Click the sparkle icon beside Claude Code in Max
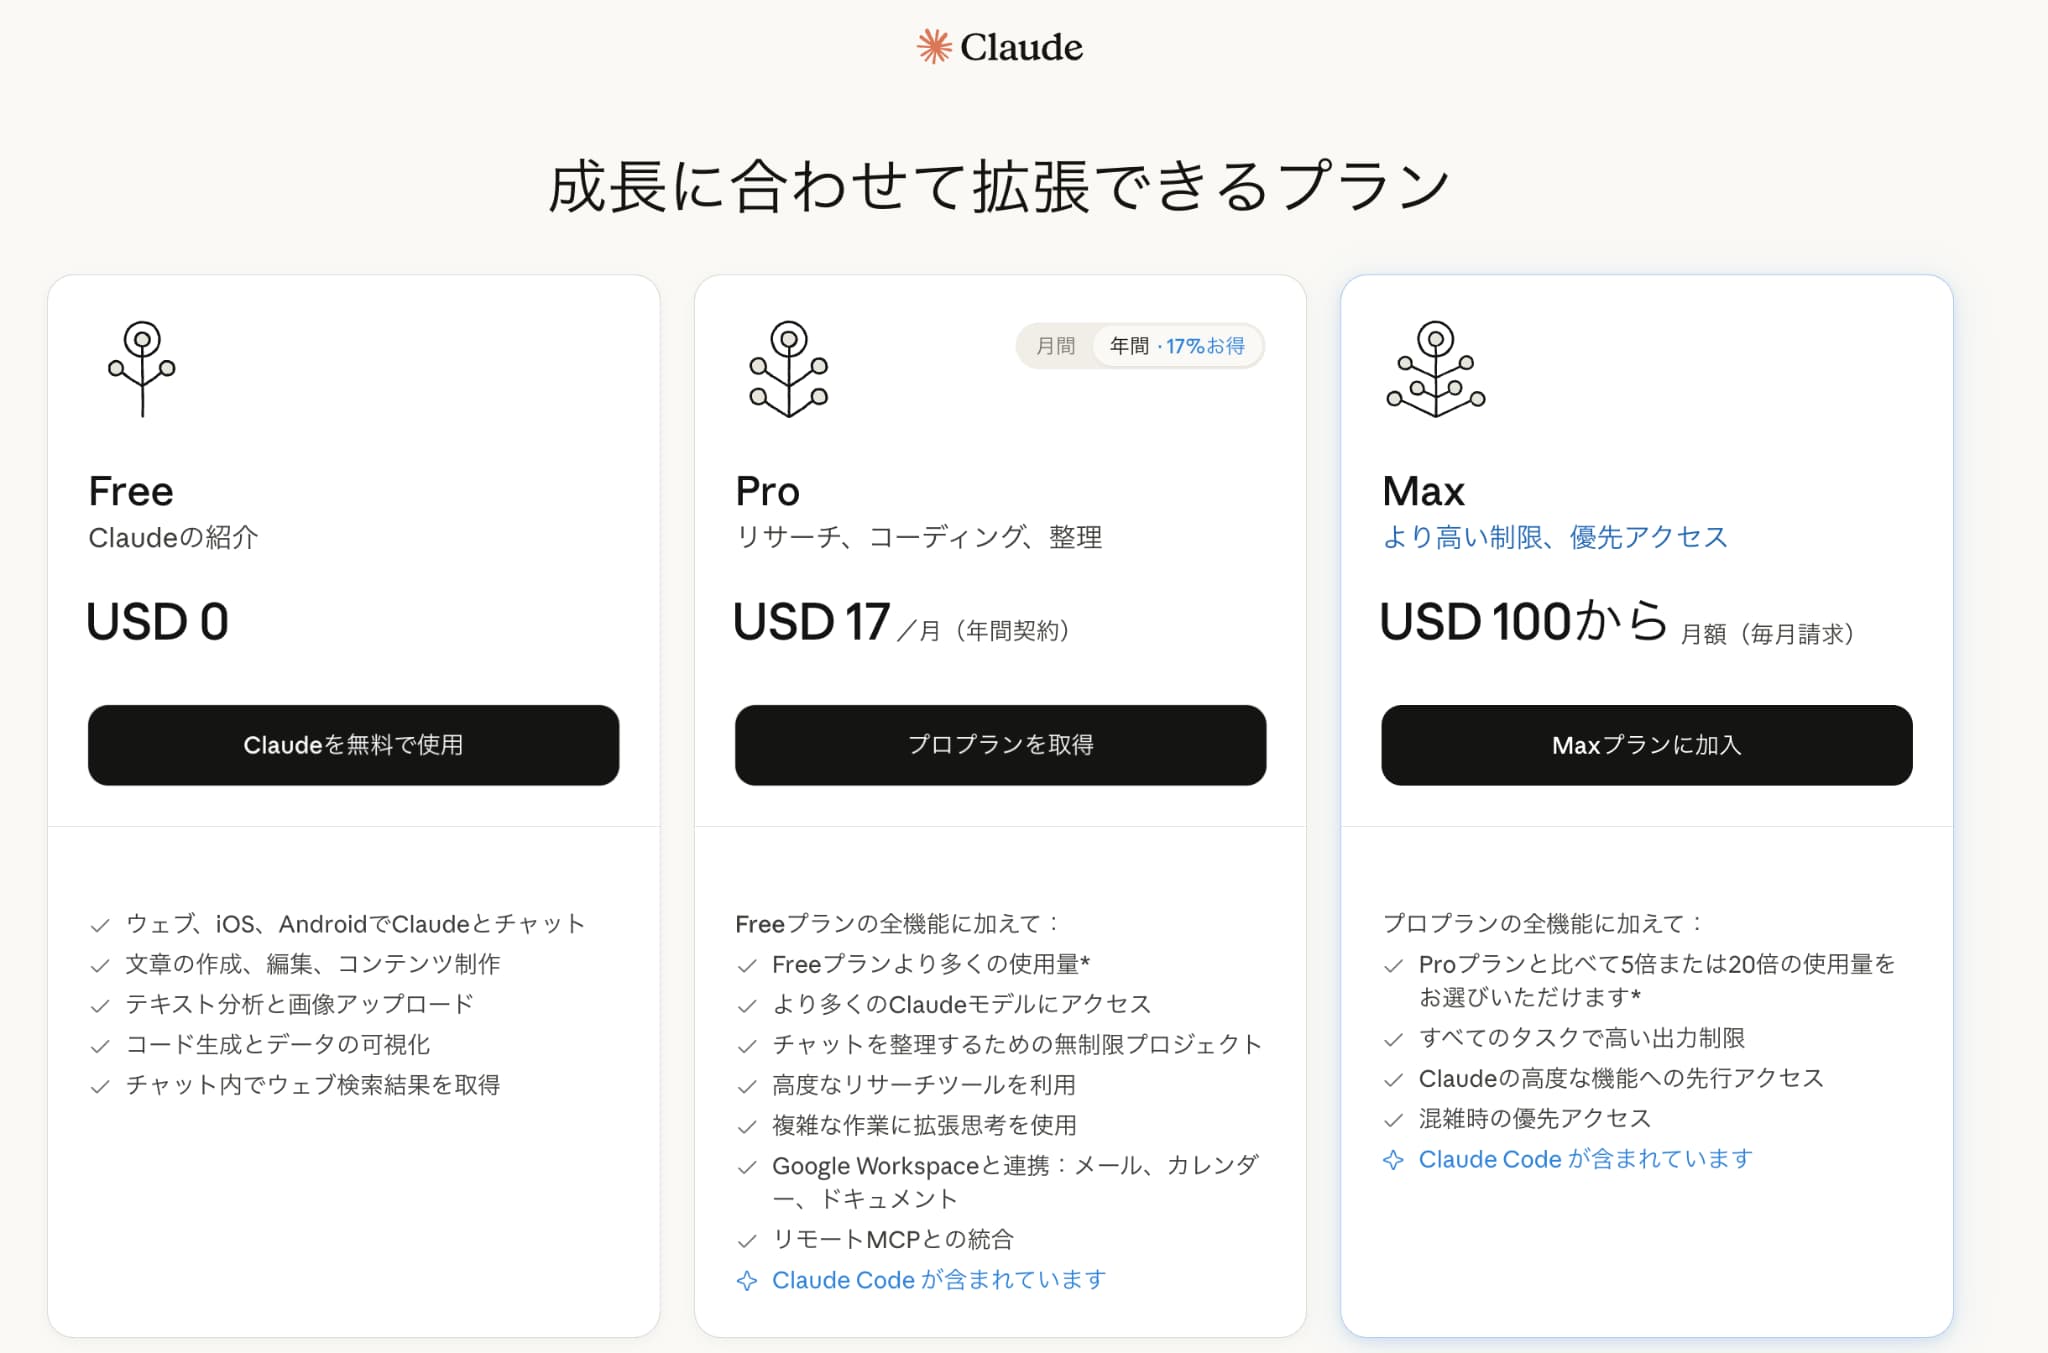The image size is (2048, 1353). (x=1392, y=1159)
